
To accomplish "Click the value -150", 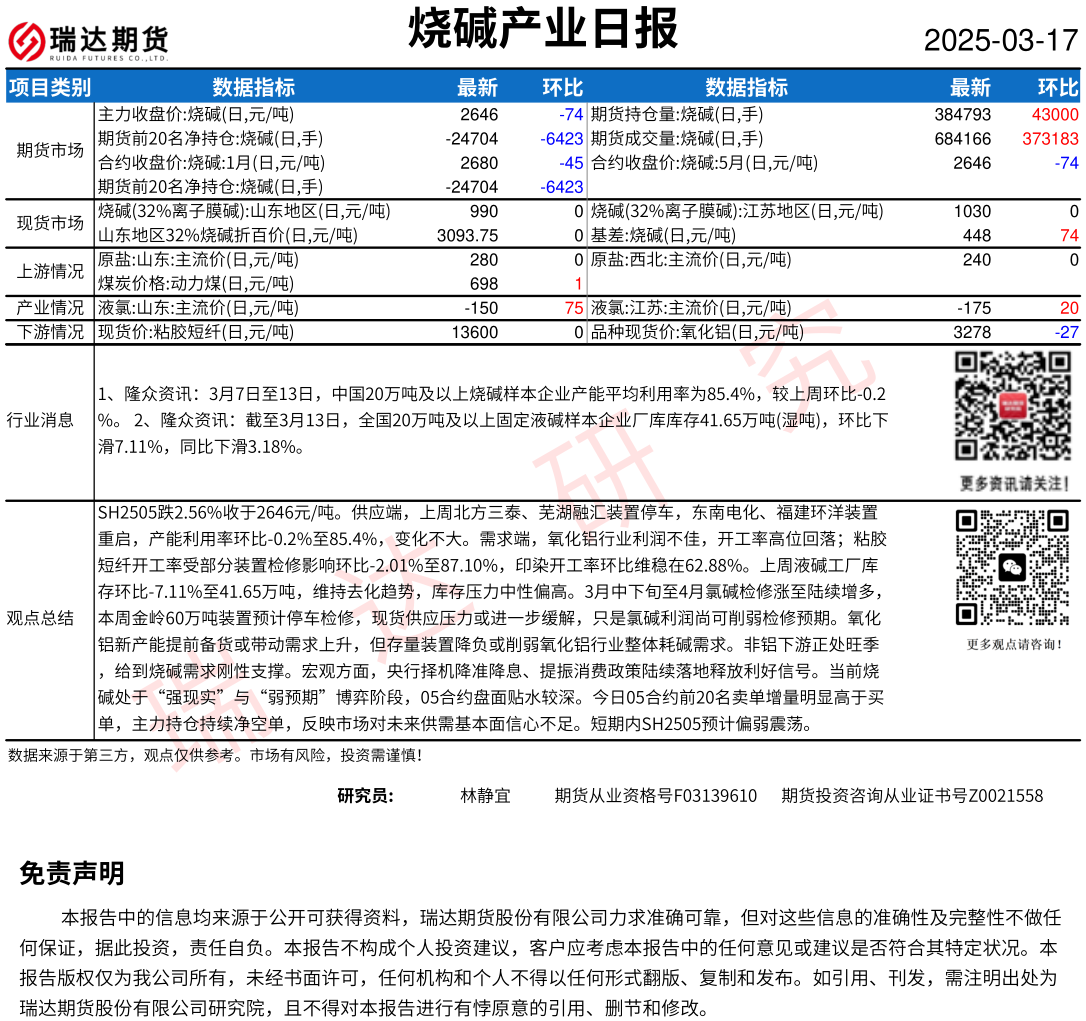I will coord(481,308).
